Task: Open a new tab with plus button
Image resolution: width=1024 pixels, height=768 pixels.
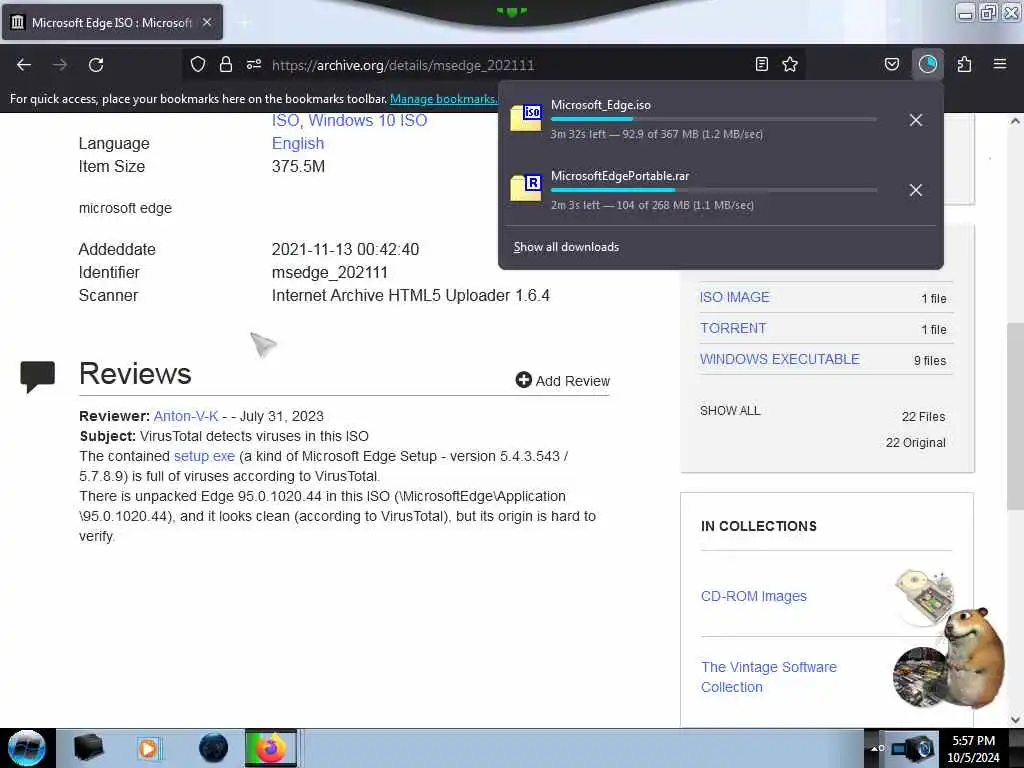Action: click(x=244, y=23)
